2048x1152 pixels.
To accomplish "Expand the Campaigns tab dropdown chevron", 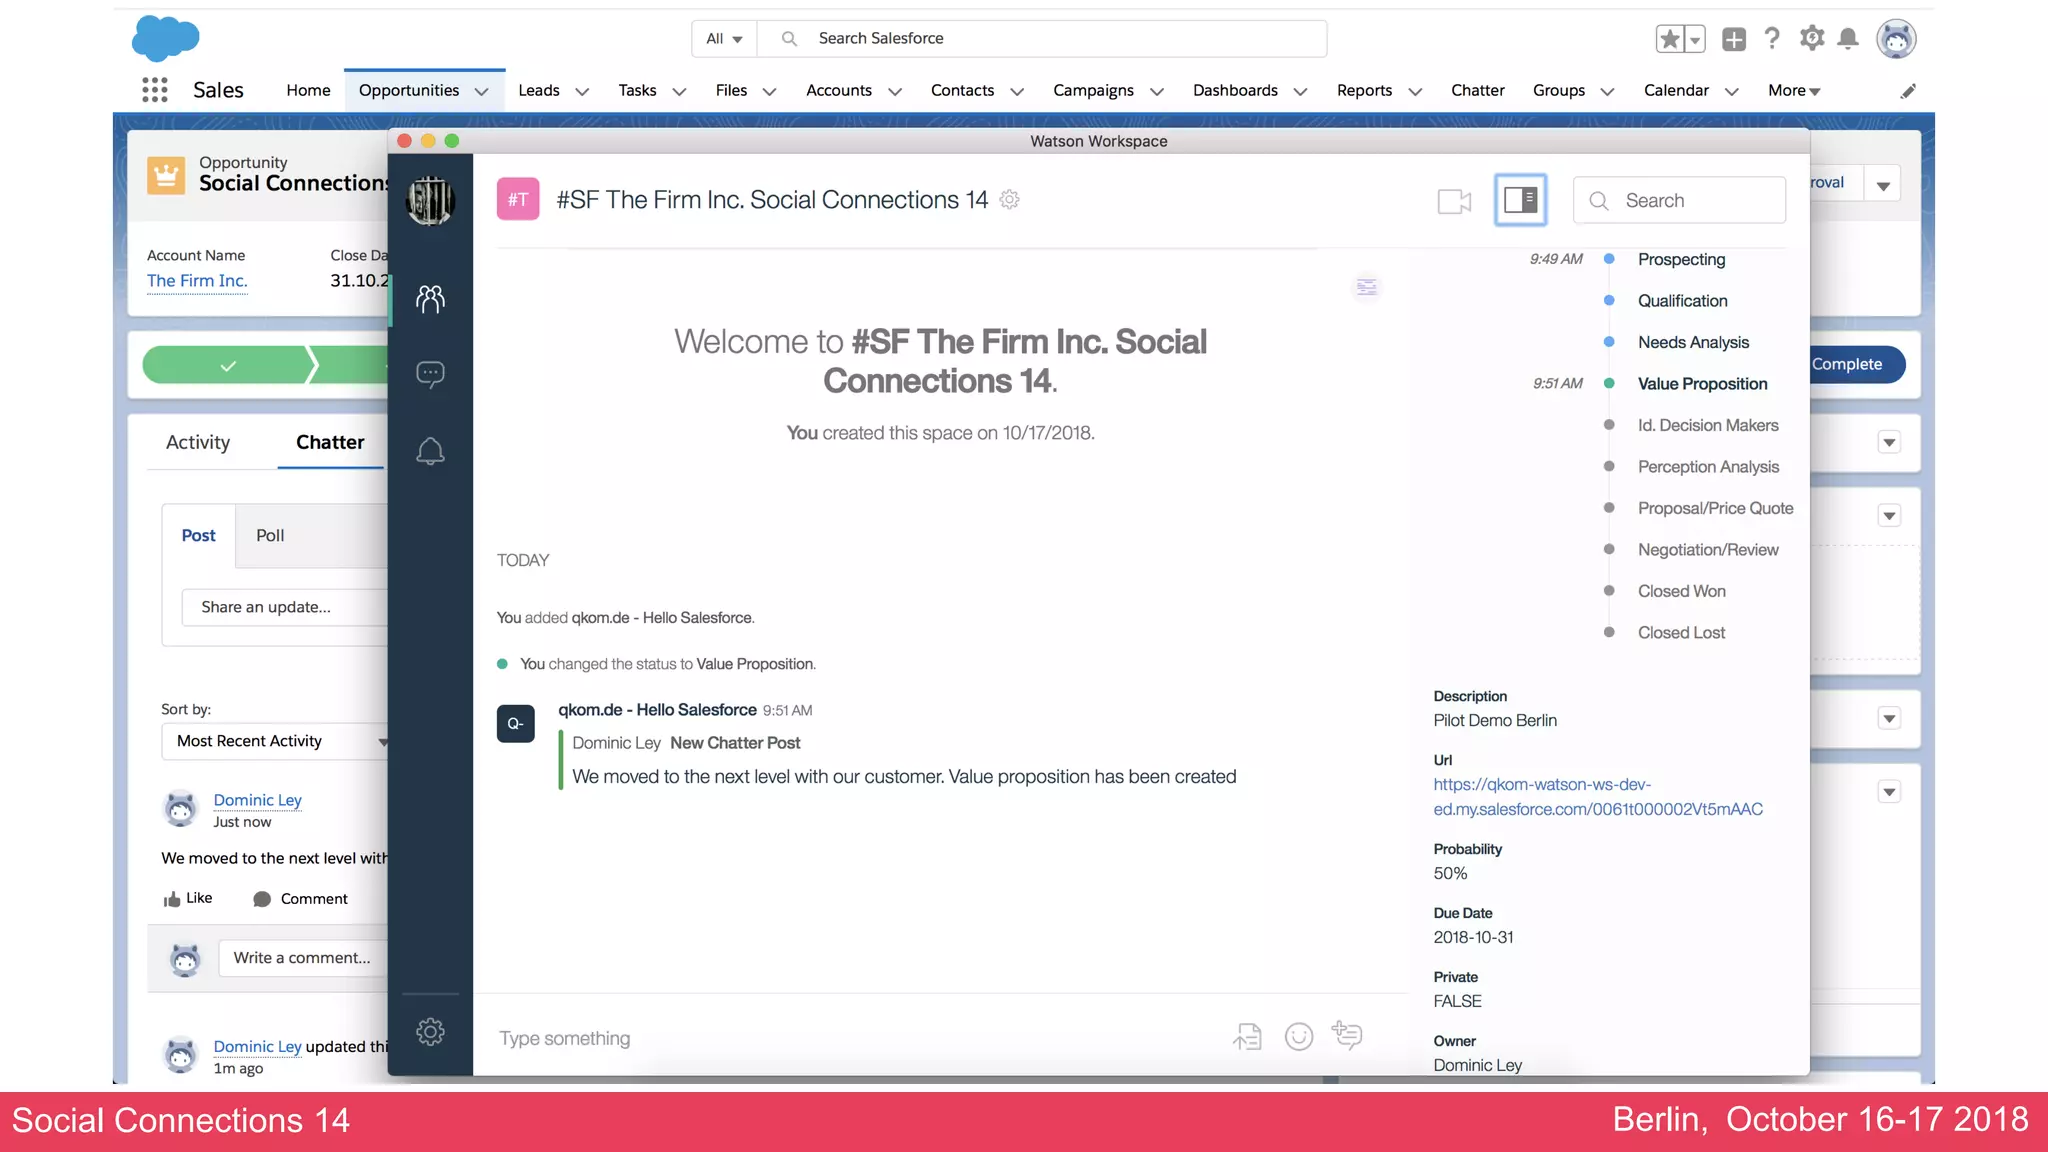I will pyautogui.click(x=1157, y=91).
